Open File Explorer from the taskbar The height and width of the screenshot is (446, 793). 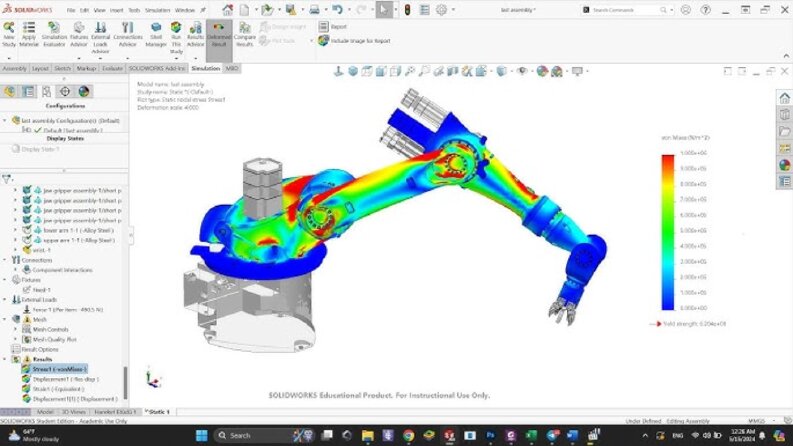(x=368, y=435)
